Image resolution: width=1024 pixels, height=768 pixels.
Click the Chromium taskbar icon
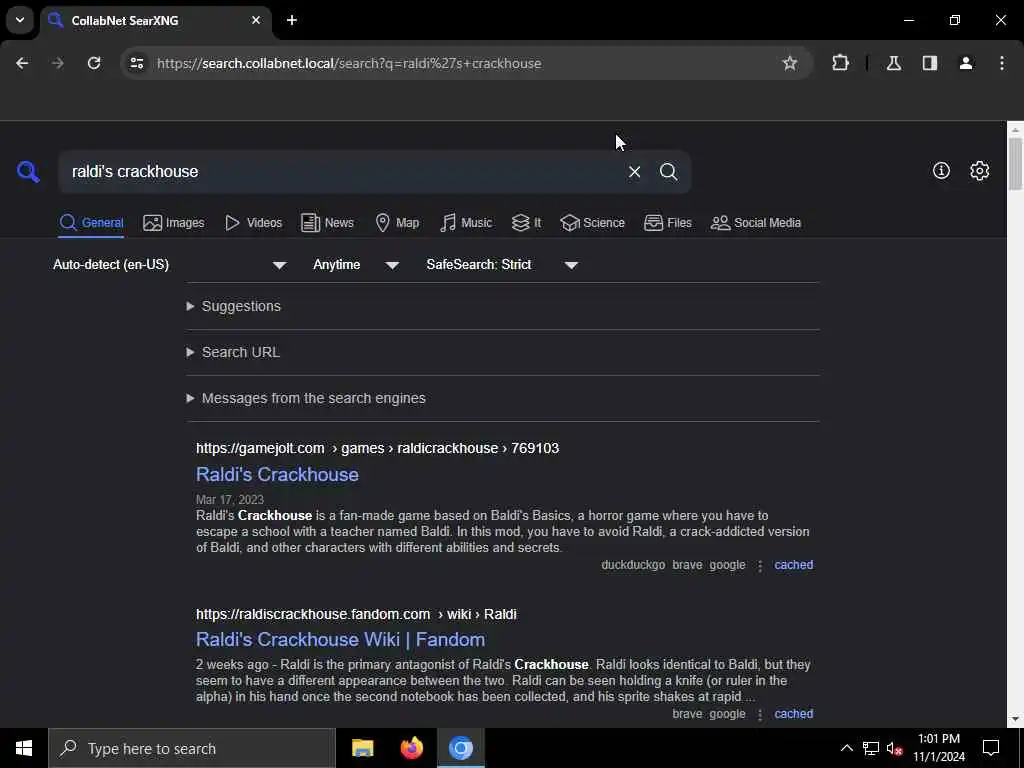pyautogui.click(x=460, y=748)
